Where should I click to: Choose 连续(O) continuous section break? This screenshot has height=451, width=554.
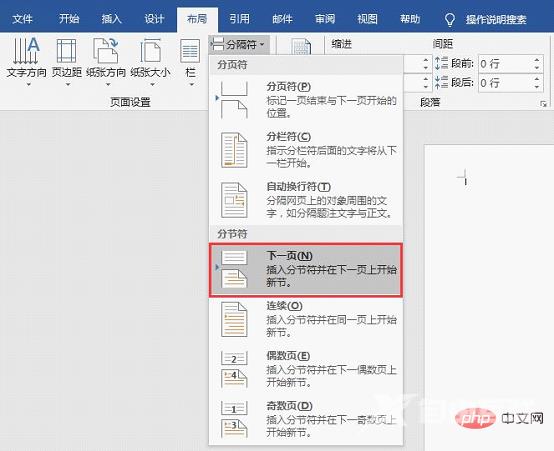[x=306, y=319]
